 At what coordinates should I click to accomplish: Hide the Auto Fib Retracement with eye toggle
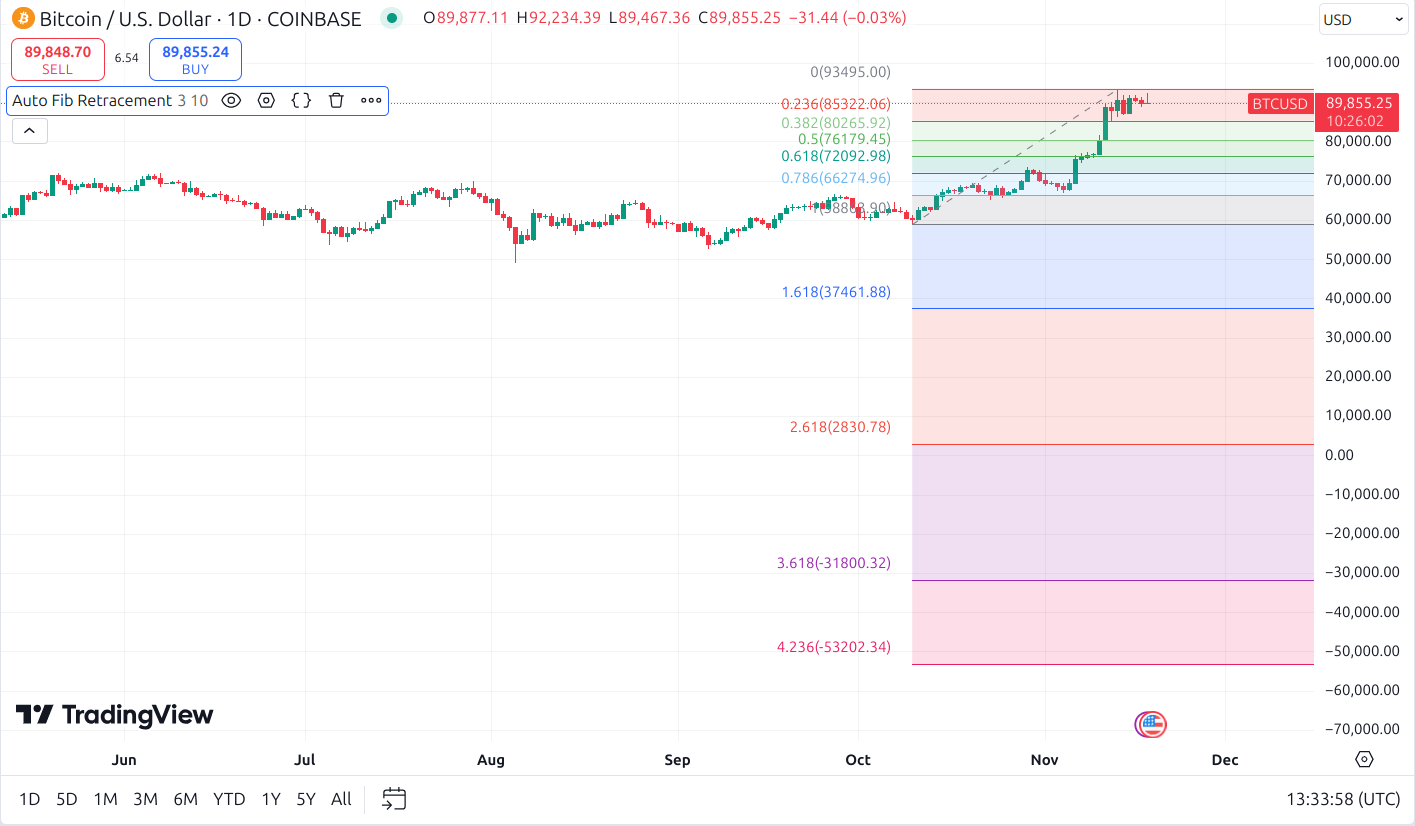point(231,100)
